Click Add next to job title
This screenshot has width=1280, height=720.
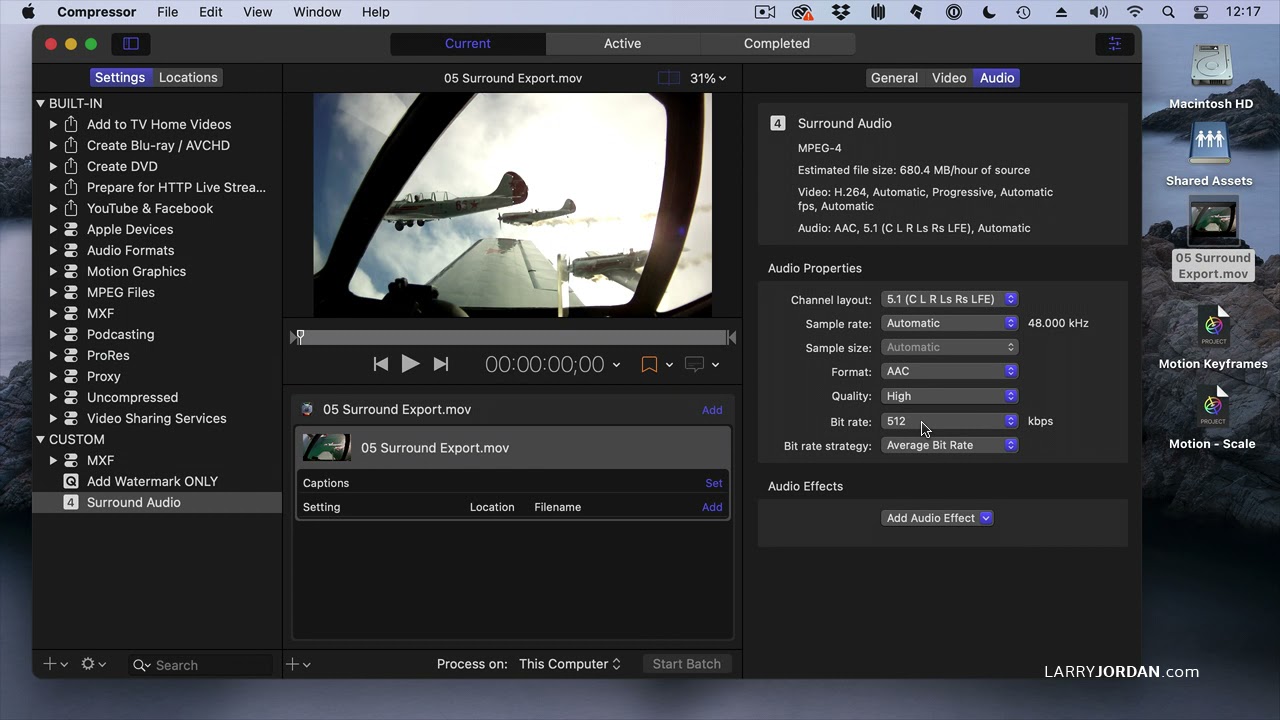click(712, 410)
